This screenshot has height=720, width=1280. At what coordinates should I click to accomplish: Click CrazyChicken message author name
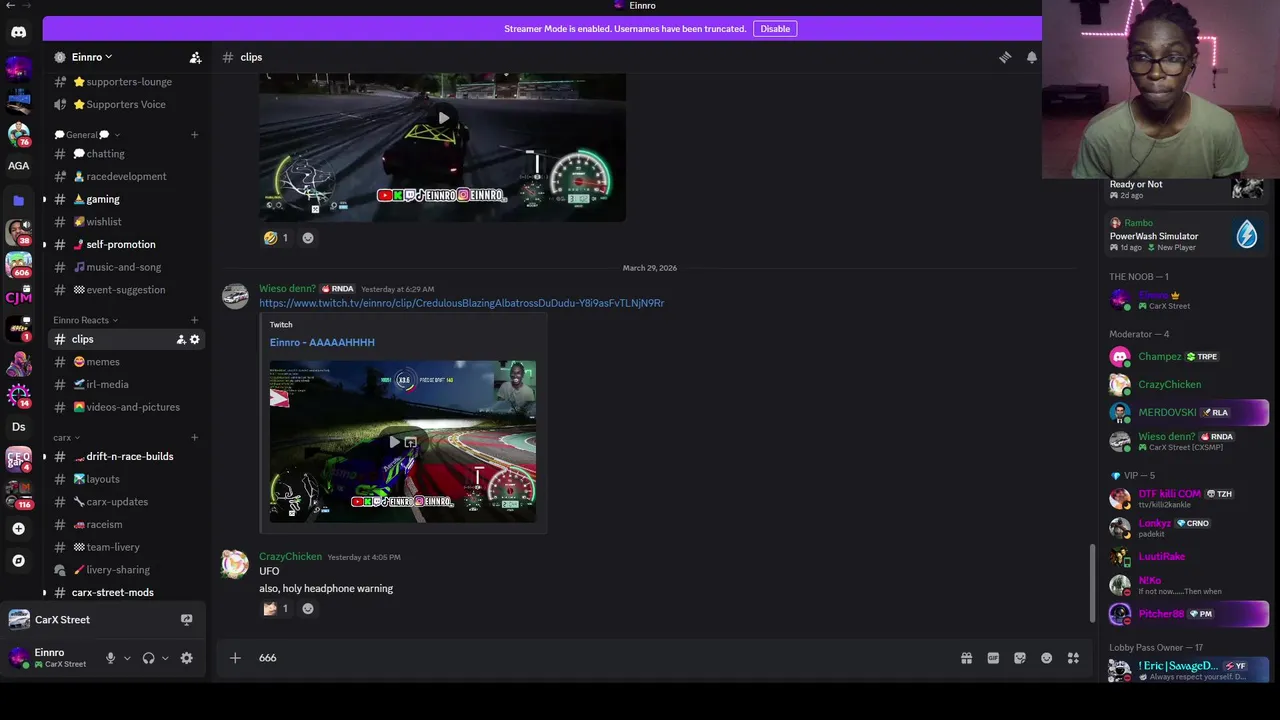[290, 557]
